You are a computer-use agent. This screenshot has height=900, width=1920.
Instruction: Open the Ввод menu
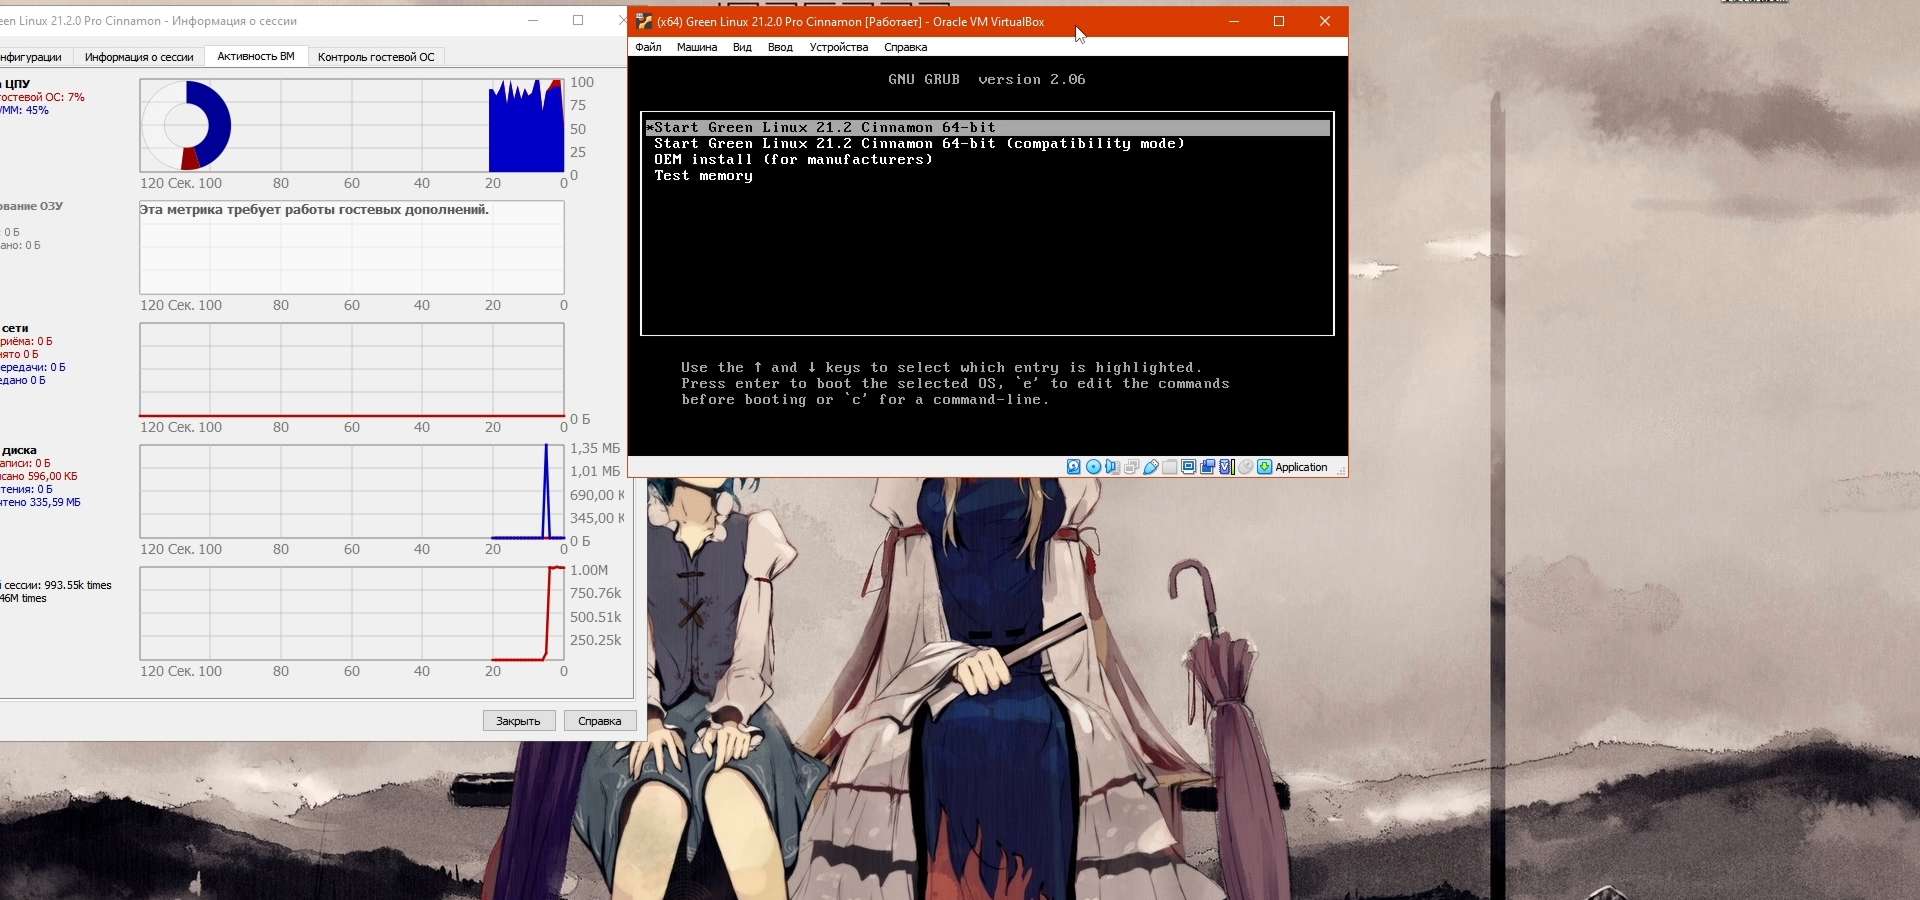tap(780, 47)
